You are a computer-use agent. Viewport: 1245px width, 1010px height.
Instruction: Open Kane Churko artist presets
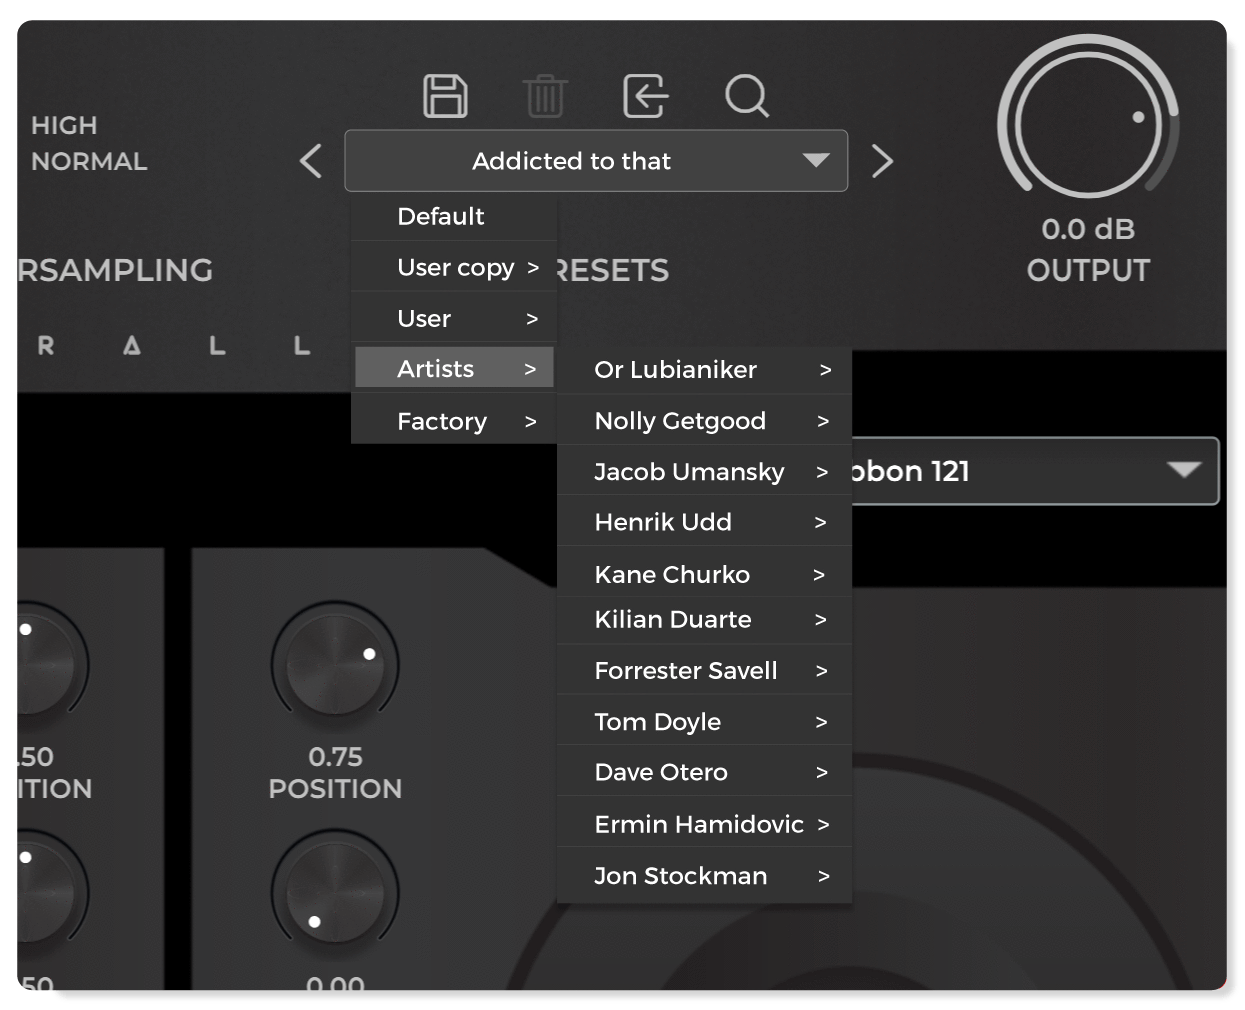click(704, 574)
